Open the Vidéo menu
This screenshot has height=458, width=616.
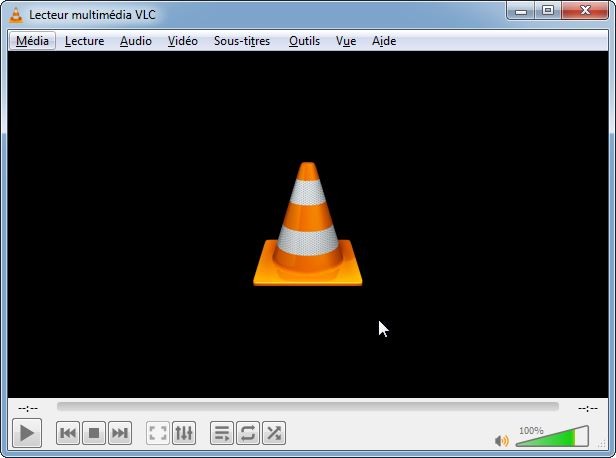click(x=183, y=41)
